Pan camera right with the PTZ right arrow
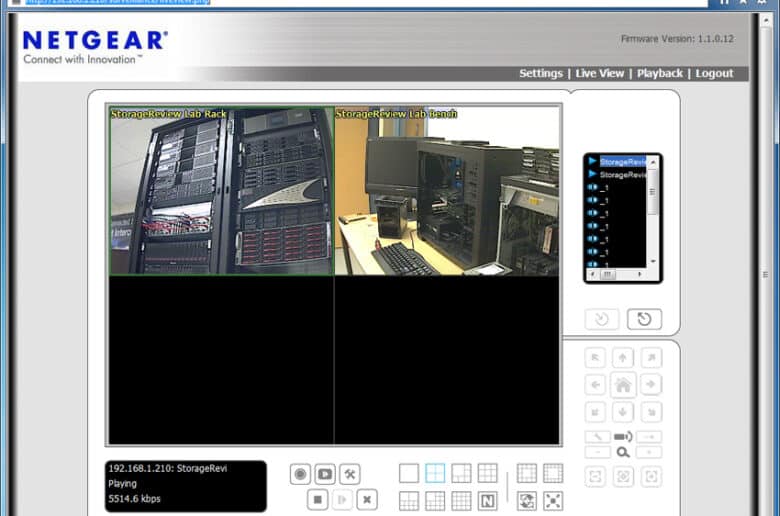The height and width of the screenshot is (516, 780). pyautogui.click(x=651, y=385)
